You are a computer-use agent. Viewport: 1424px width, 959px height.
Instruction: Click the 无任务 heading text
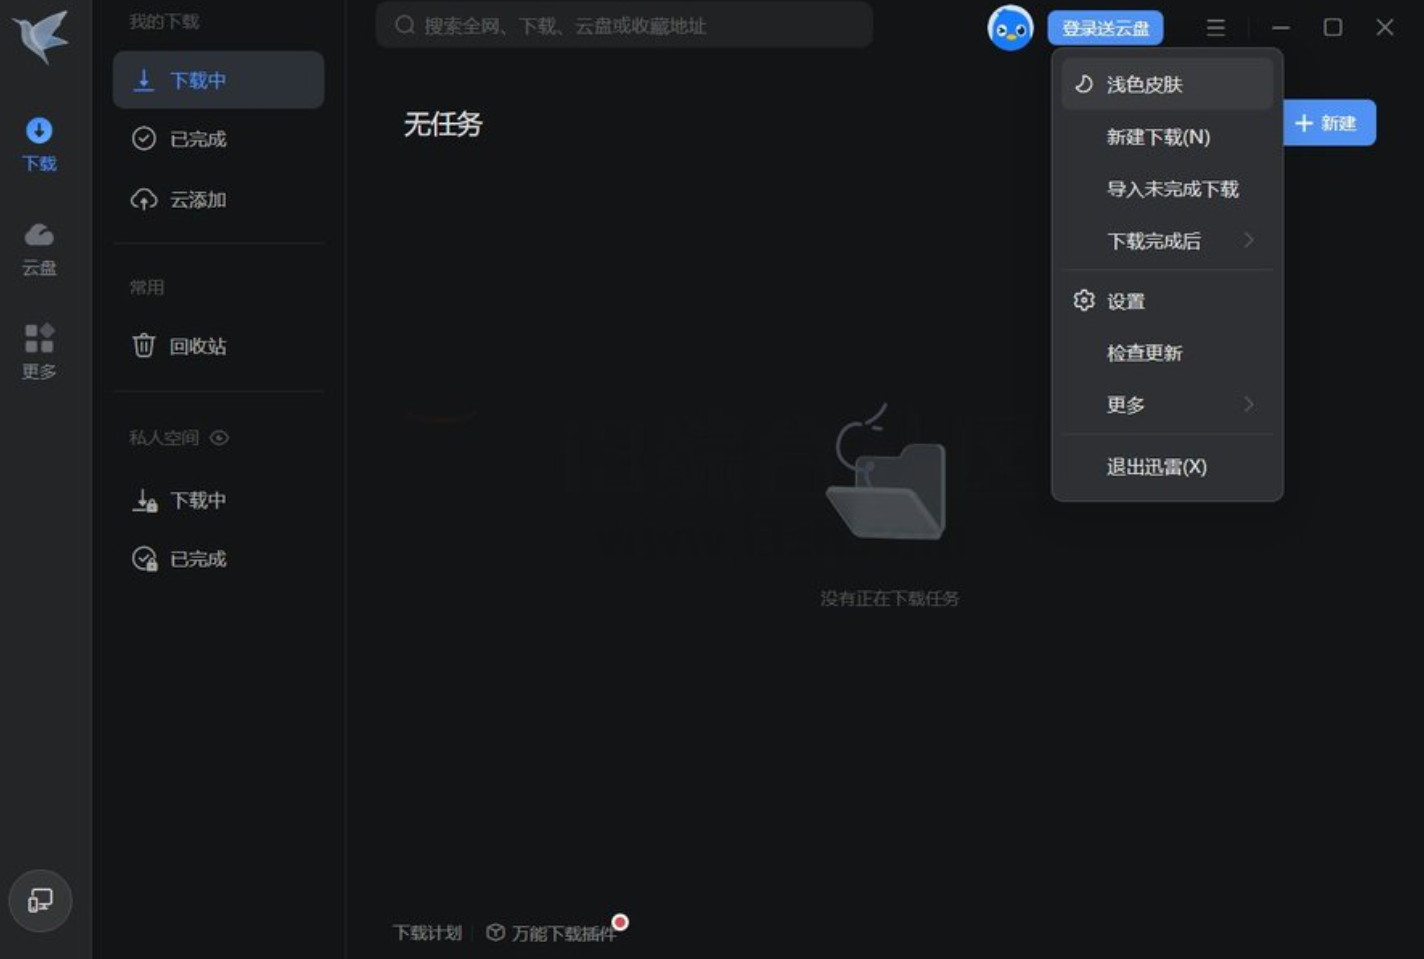click(443, 124)
